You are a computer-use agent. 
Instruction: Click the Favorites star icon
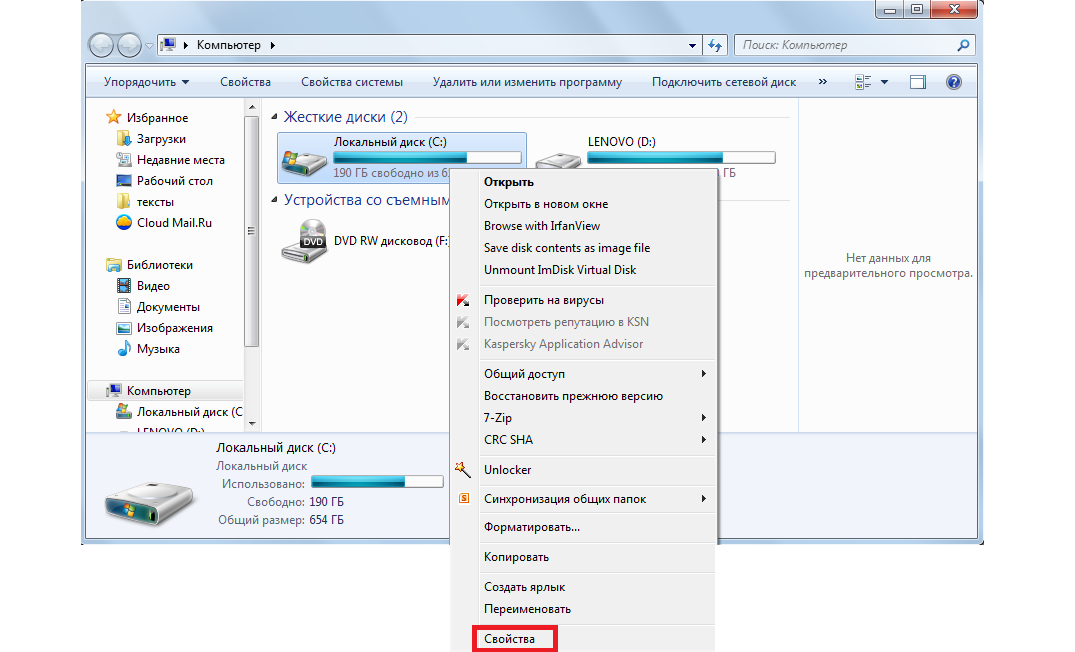[114, 117]
